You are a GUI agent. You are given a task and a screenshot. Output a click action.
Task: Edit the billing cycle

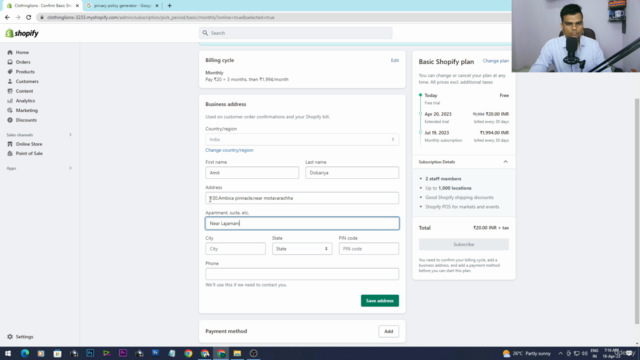point(395,60)
